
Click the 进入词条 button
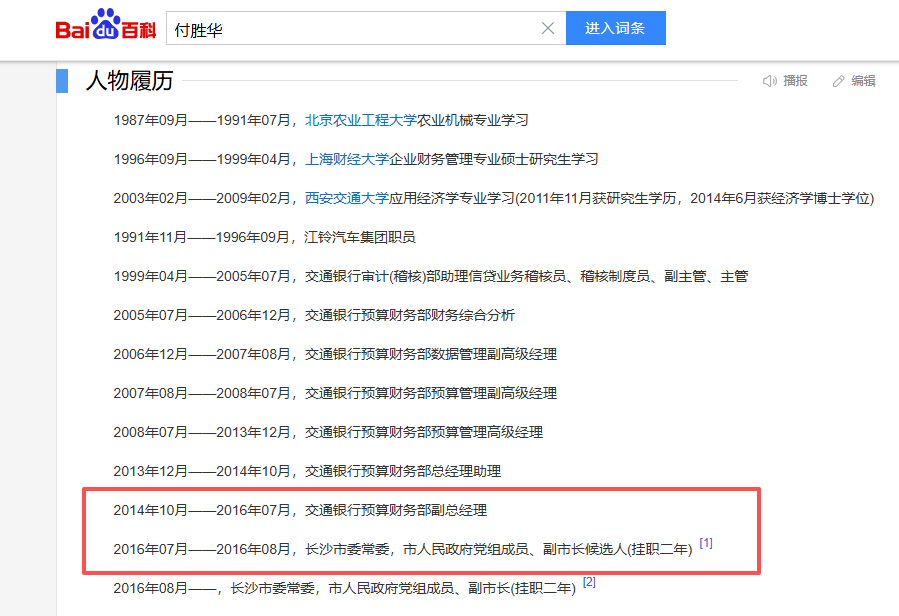click(x=616, y=28)
